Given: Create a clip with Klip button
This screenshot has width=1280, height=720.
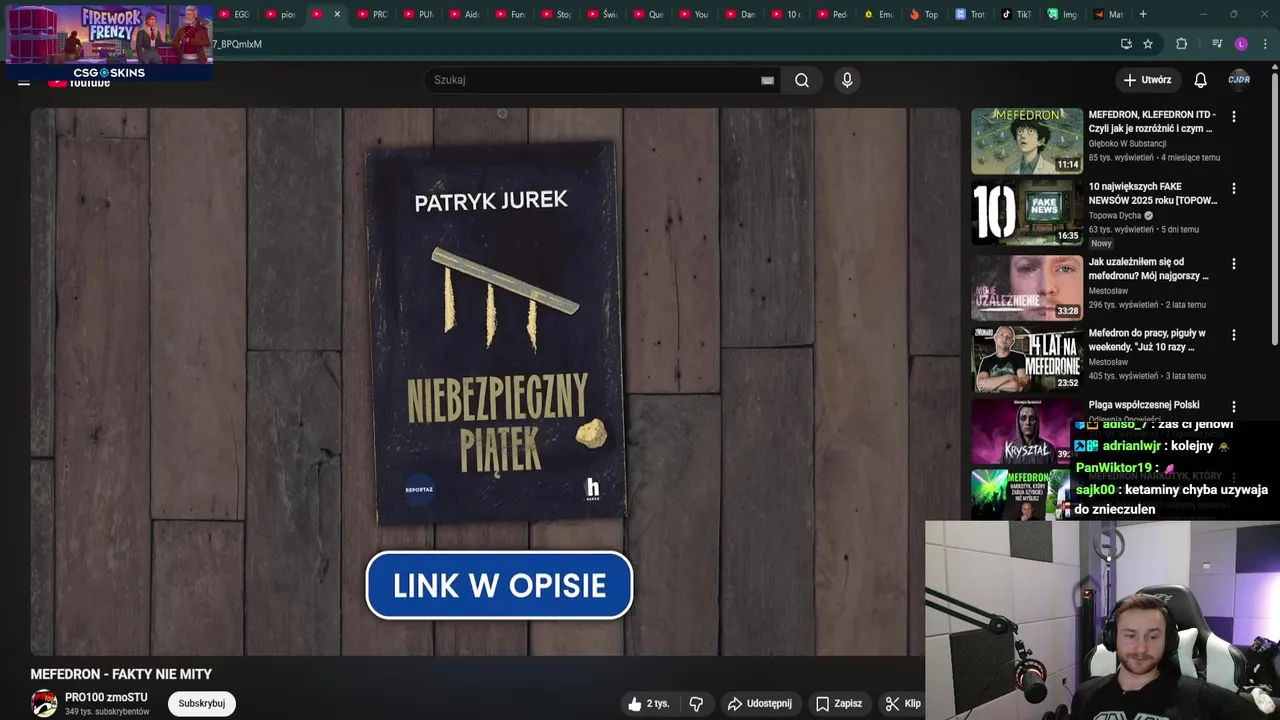Looking at the screenshot, I should 903,704.
